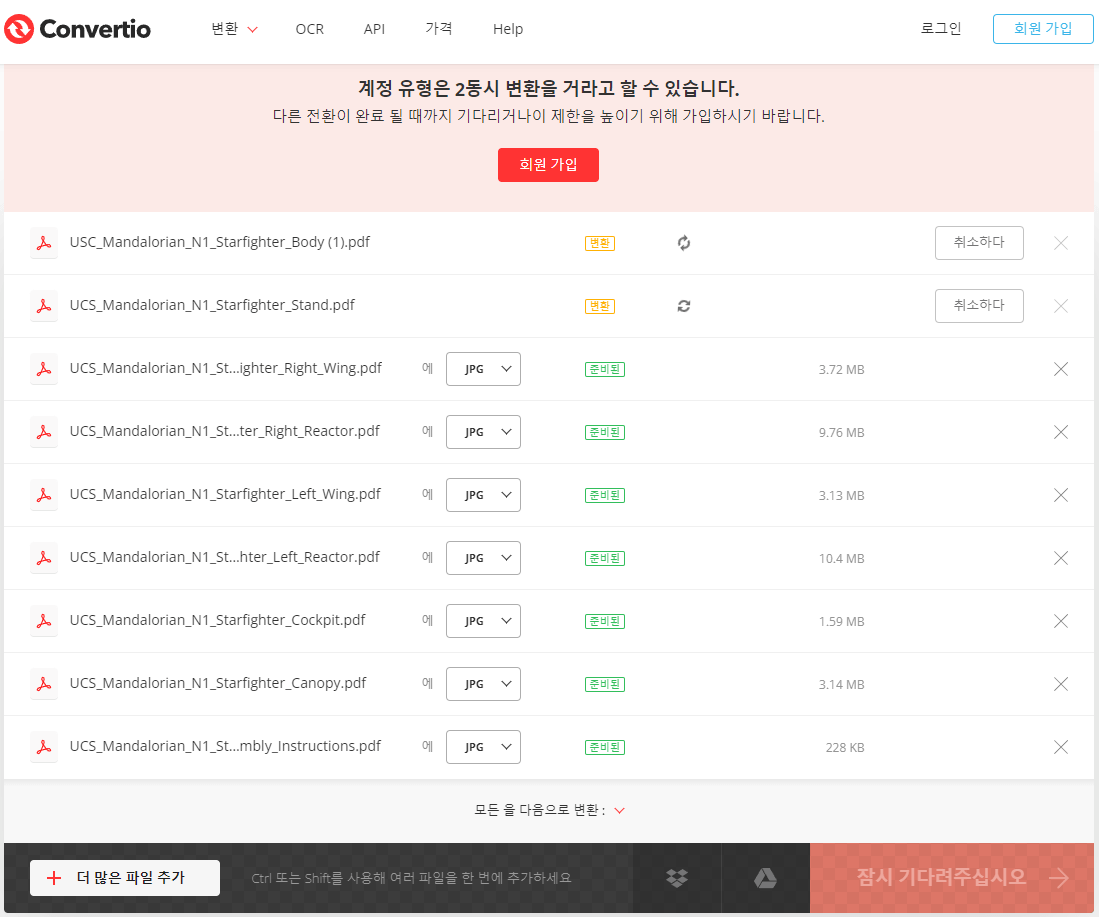The height and width of the screenshot is (917, 1099).
Task: Click the PDF icon beside Assembly_Instructions file
Action: pyautogui.click(x=44, y=746)
